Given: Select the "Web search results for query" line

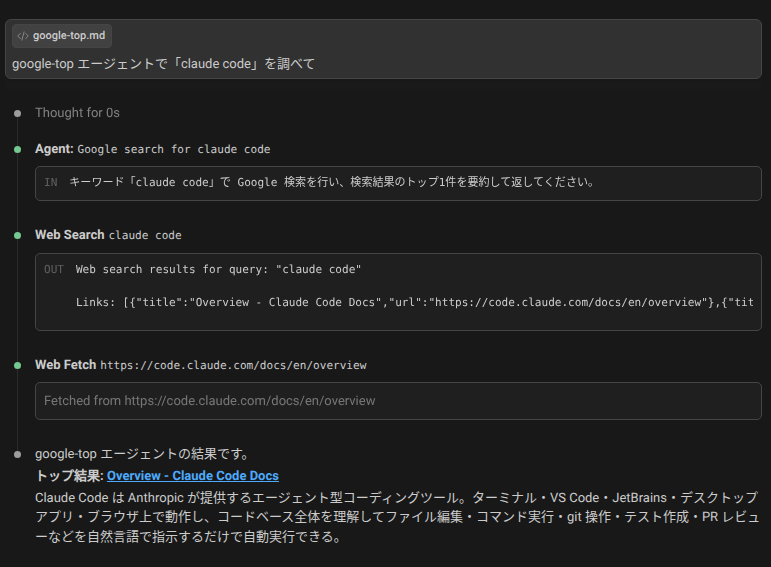Looking at the screenshot, I should tap(218, 269).
